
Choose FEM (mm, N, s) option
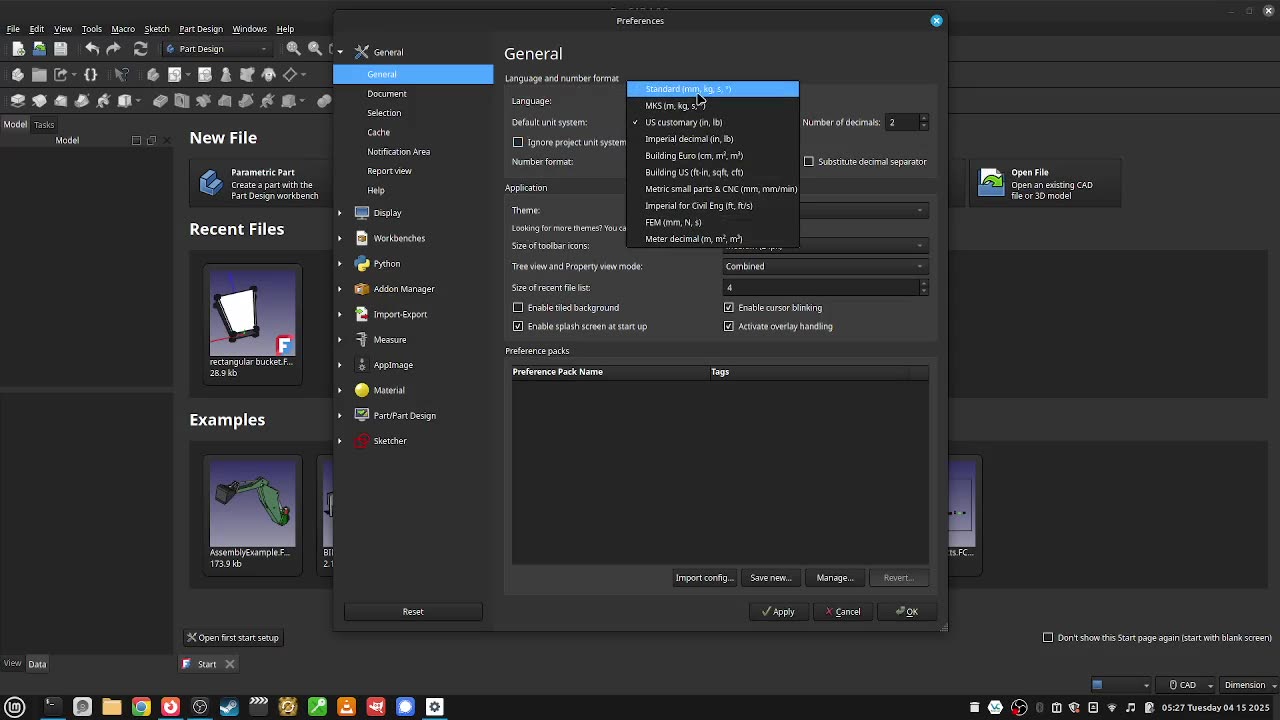point(712,222)
